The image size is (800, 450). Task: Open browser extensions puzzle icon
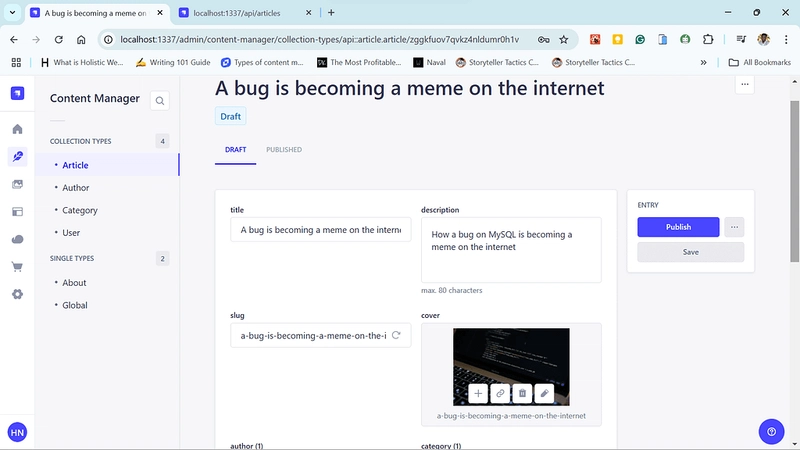708,39
